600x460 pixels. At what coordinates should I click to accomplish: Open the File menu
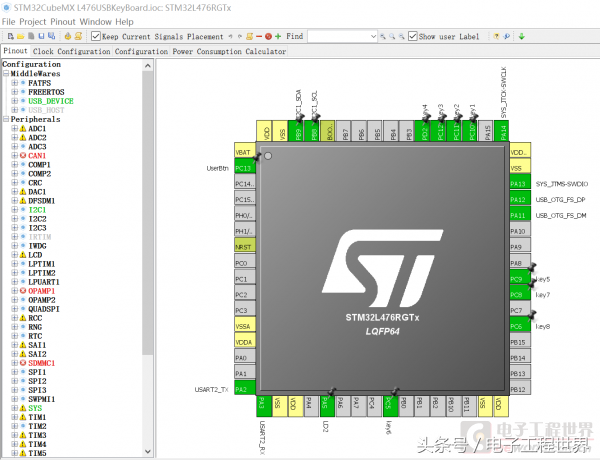click(x=8, y=22)
